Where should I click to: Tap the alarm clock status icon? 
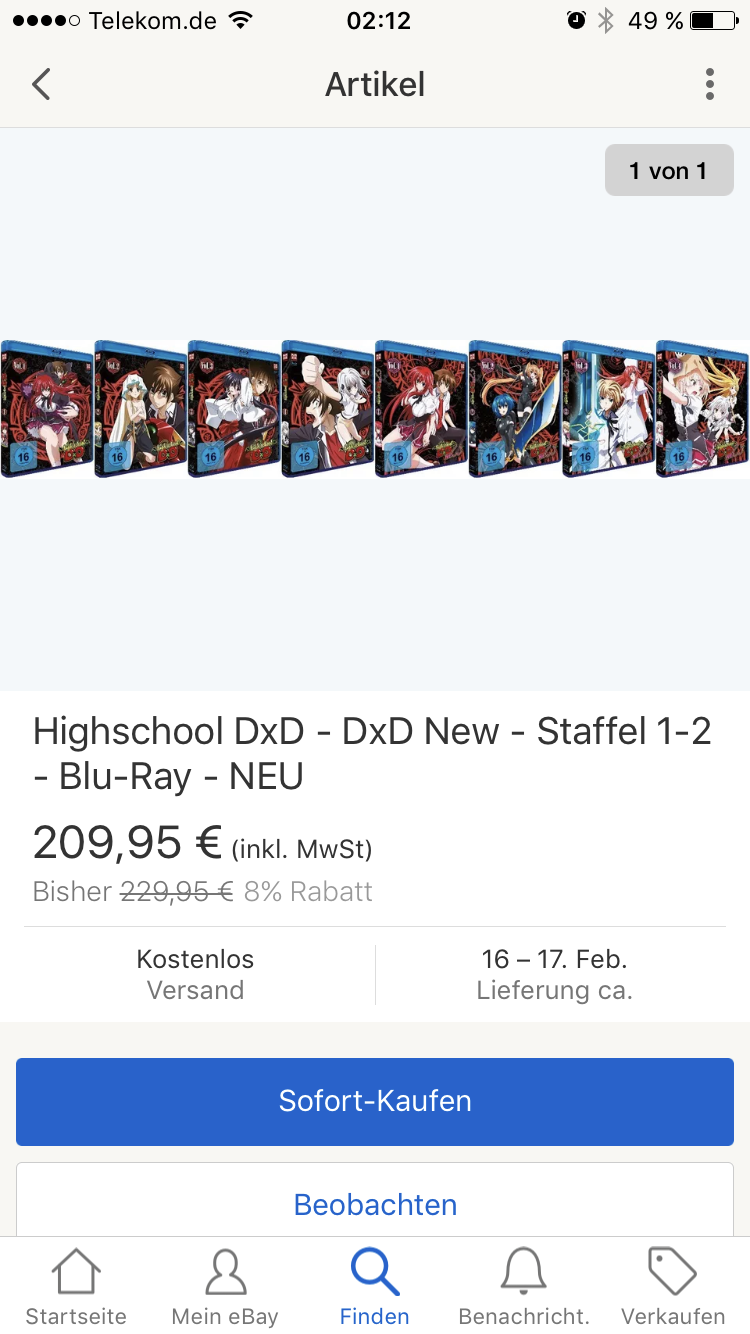point(576,20)
